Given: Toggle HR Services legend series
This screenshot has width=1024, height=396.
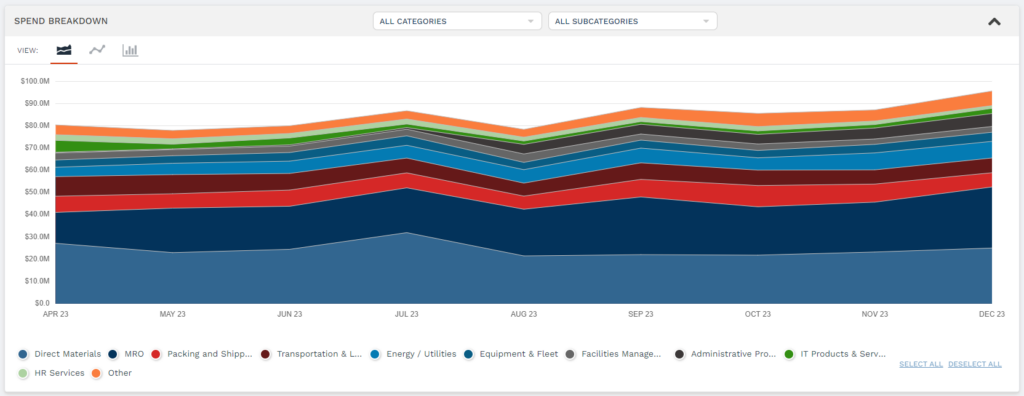Looking at the screenshot, I should [x=52, y=373].
